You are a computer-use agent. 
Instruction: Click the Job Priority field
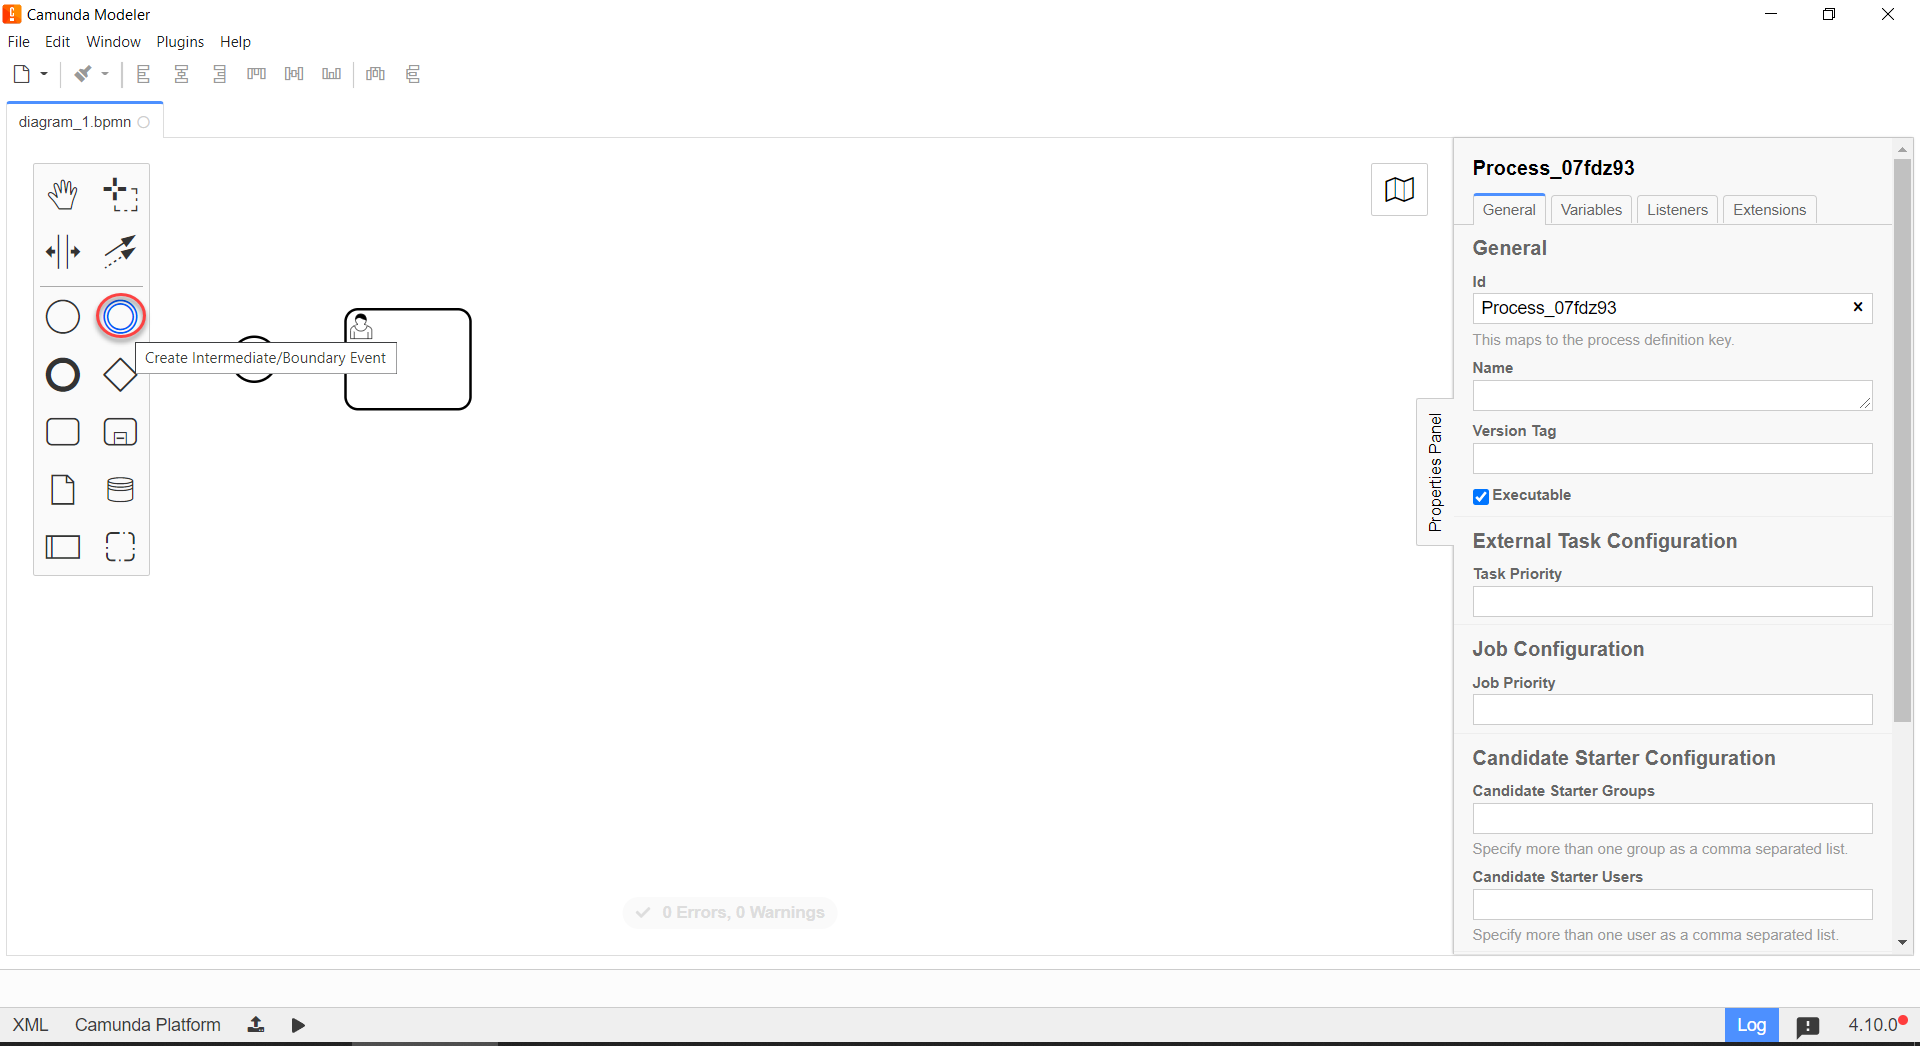pyautogui.click(x=1672, y=710)
